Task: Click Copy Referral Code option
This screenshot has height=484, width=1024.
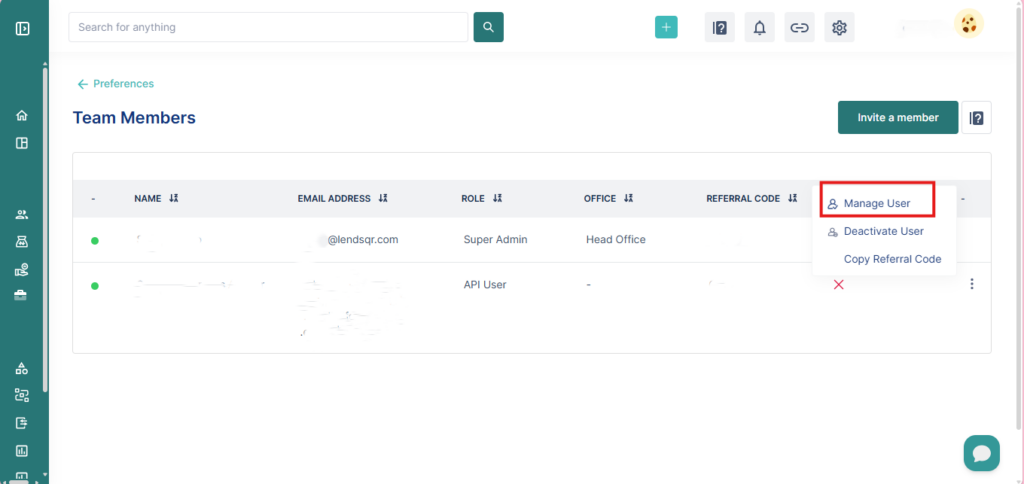Action: point(892,259)
